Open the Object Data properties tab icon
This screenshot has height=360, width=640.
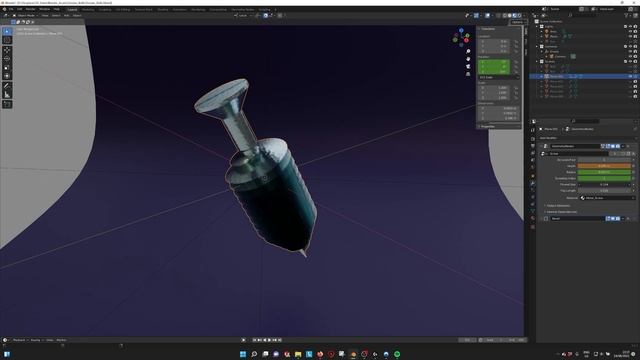click(533, 211)
